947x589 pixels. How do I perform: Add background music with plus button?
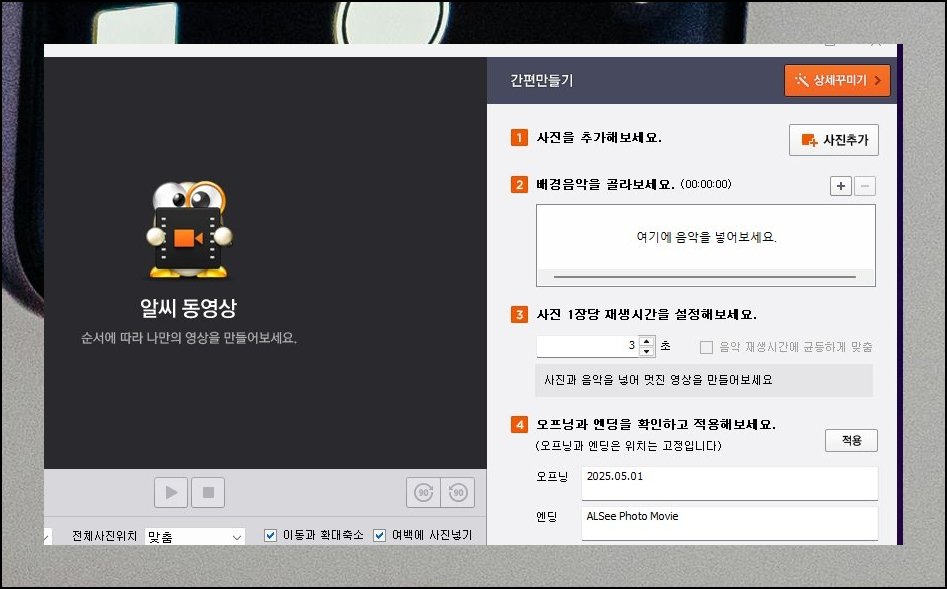(841, 186)
